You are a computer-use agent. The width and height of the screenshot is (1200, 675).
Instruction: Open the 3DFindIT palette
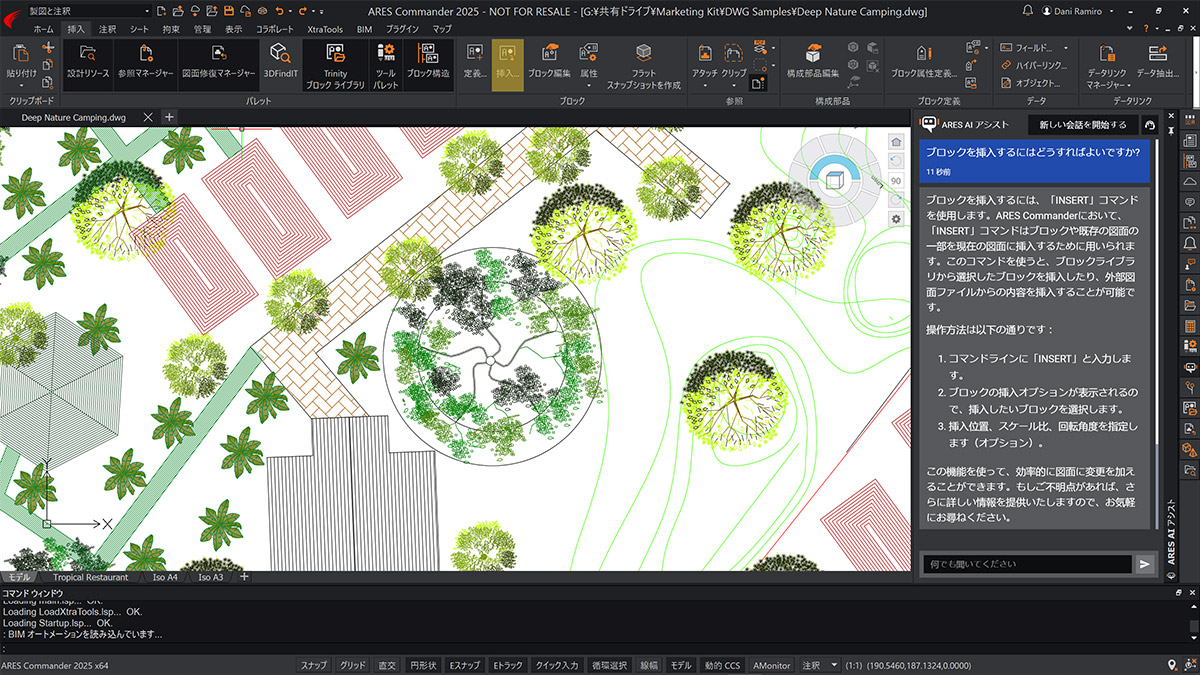coord(278,61)
